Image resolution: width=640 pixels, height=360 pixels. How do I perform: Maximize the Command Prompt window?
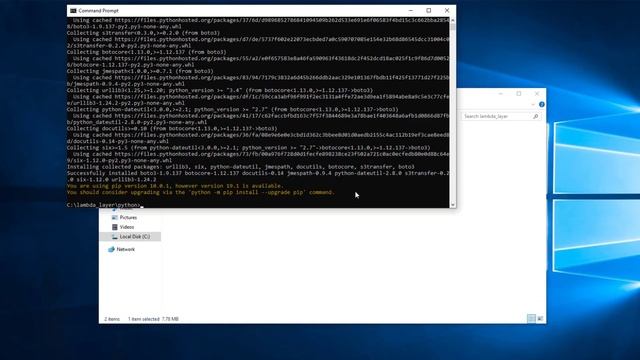(429, 11)
